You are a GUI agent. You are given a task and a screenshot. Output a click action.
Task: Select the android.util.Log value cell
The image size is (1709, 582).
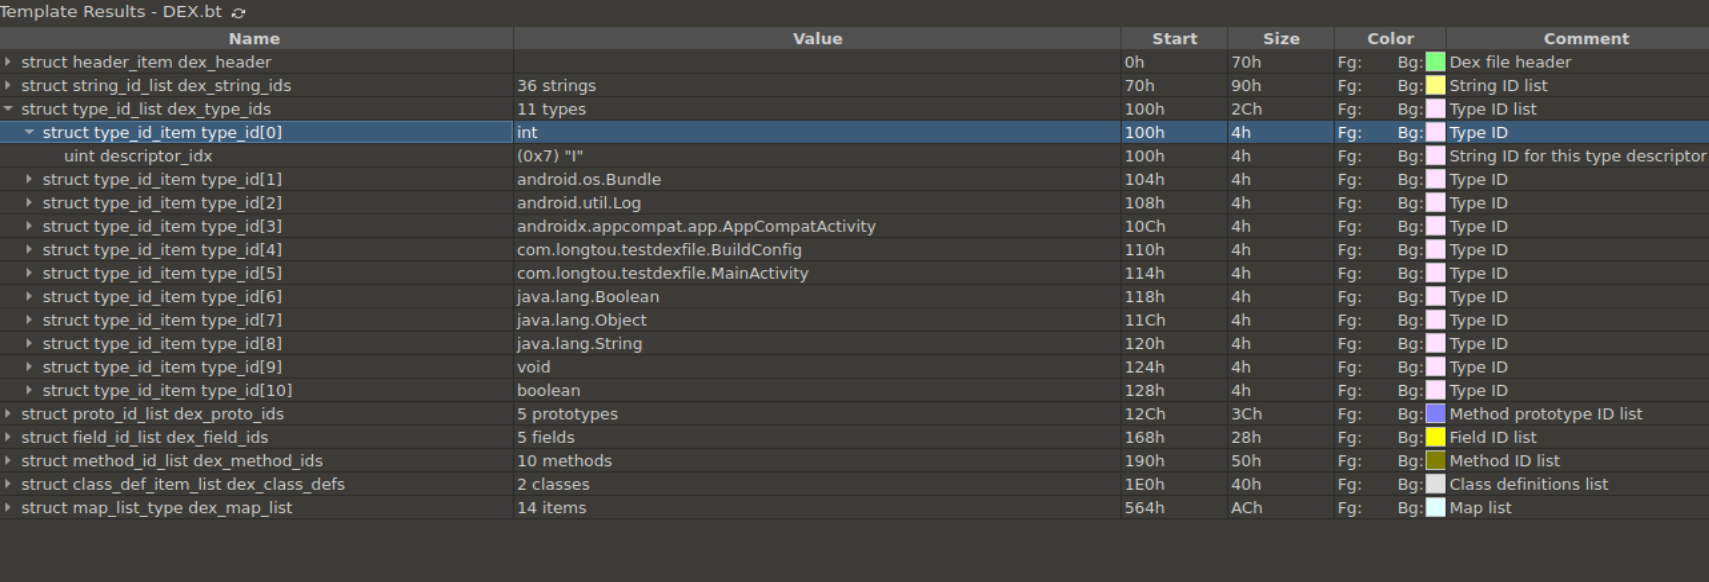tap(578, 203)
